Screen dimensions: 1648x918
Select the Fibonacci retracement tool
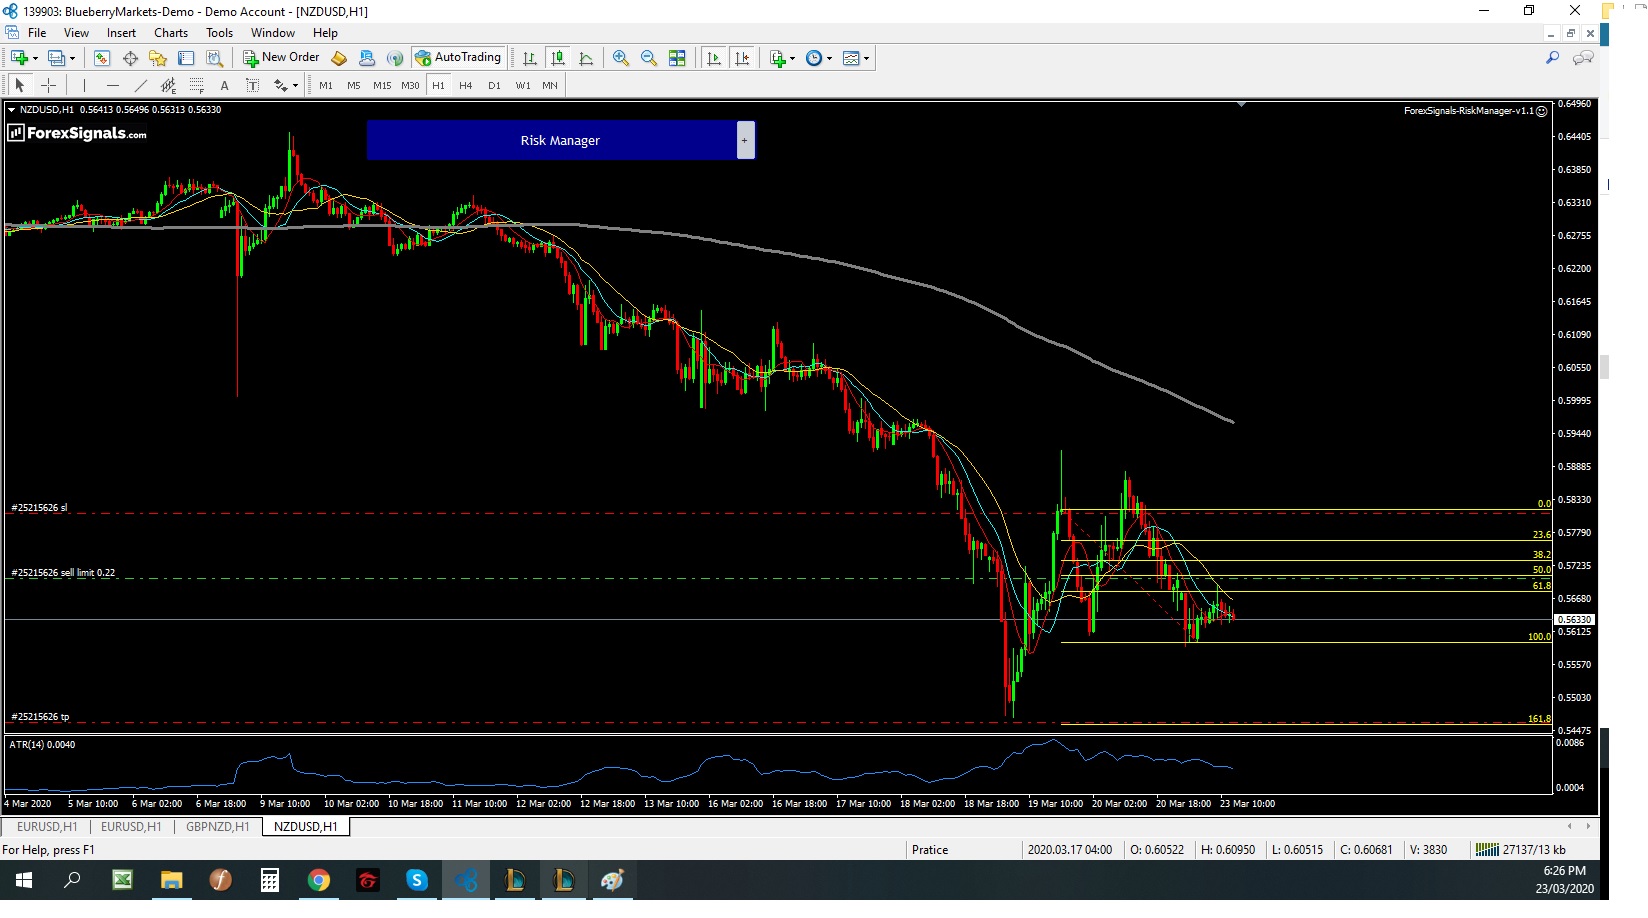pyautogui.click(x=197, y=85)
